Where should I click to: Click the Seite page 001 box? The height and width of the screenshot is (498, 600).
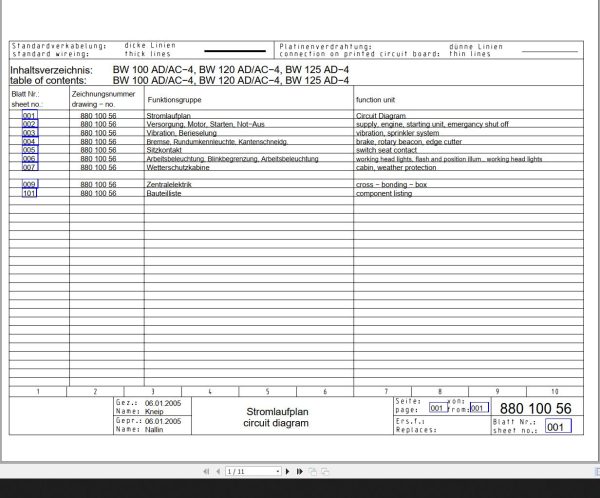438,408
